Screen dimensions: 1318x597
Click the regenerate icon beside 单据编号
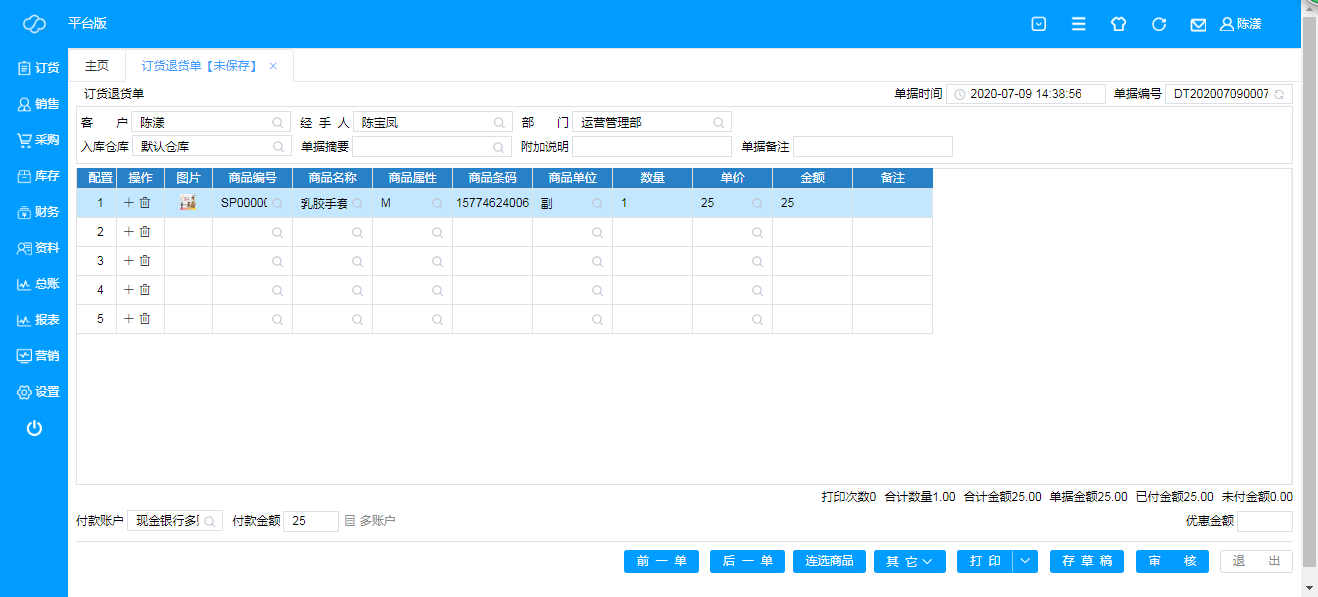pyautogui.click(x=1279, y=94)
